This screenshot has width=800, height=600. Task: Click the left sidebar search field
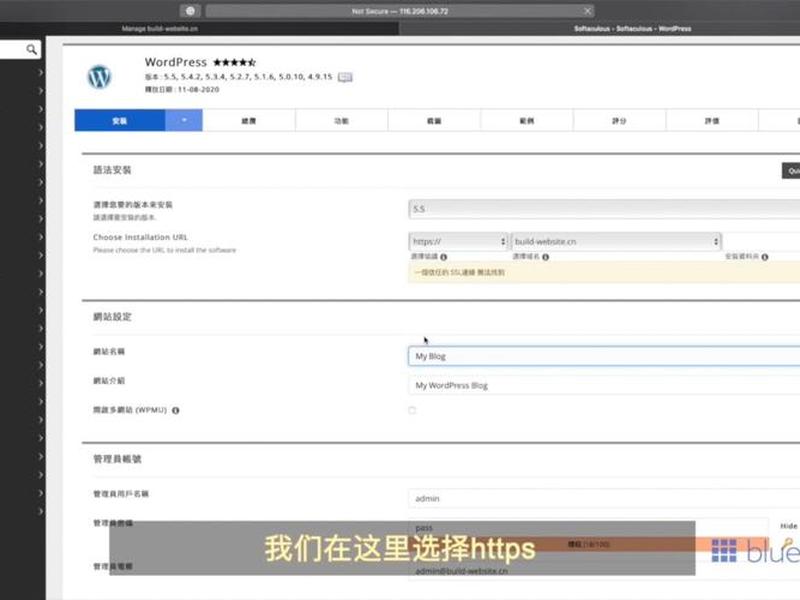19,49
